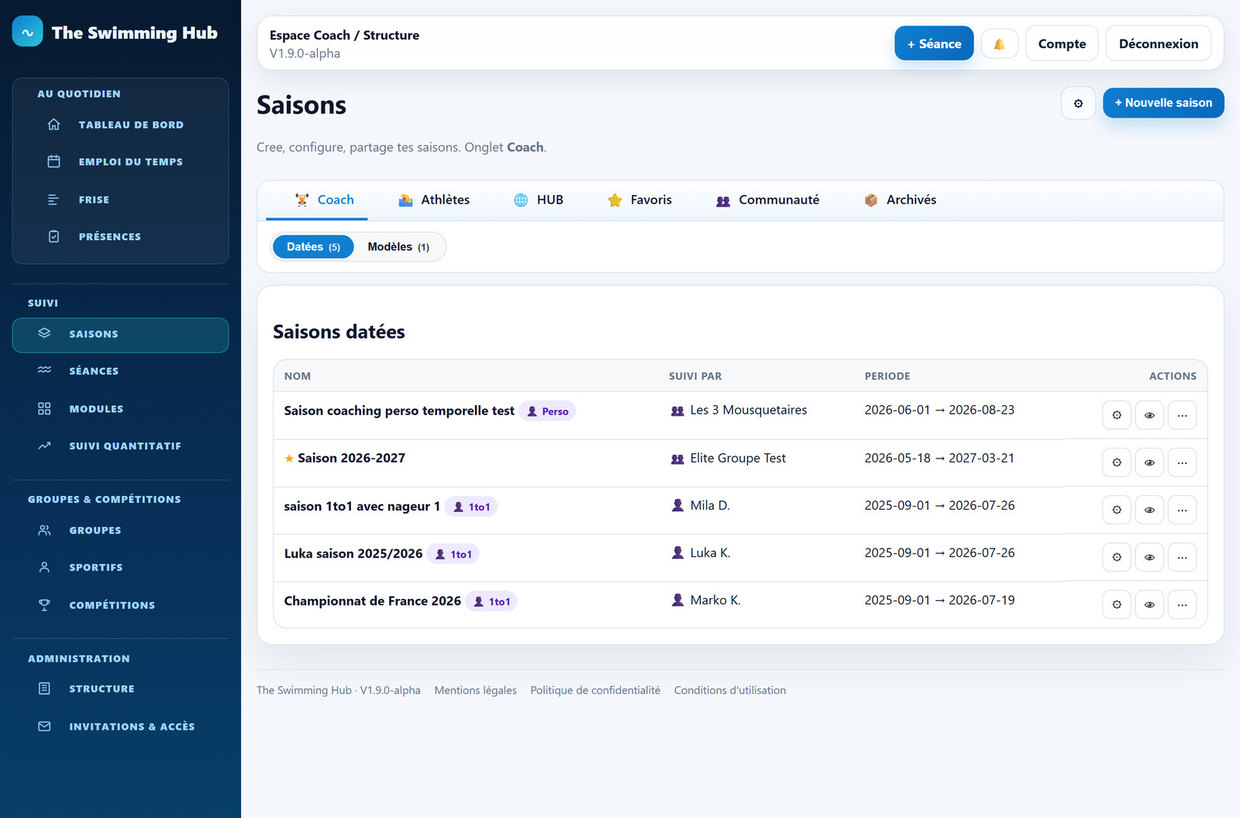The image size is (1240, 818).
Task: Open the Mentions légales footer link
Action: click(475, 690)
